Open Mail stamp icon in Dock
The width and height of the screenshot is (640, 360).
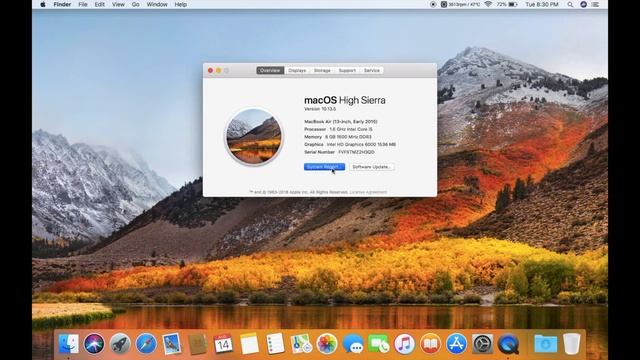click(x=172, y=343)
